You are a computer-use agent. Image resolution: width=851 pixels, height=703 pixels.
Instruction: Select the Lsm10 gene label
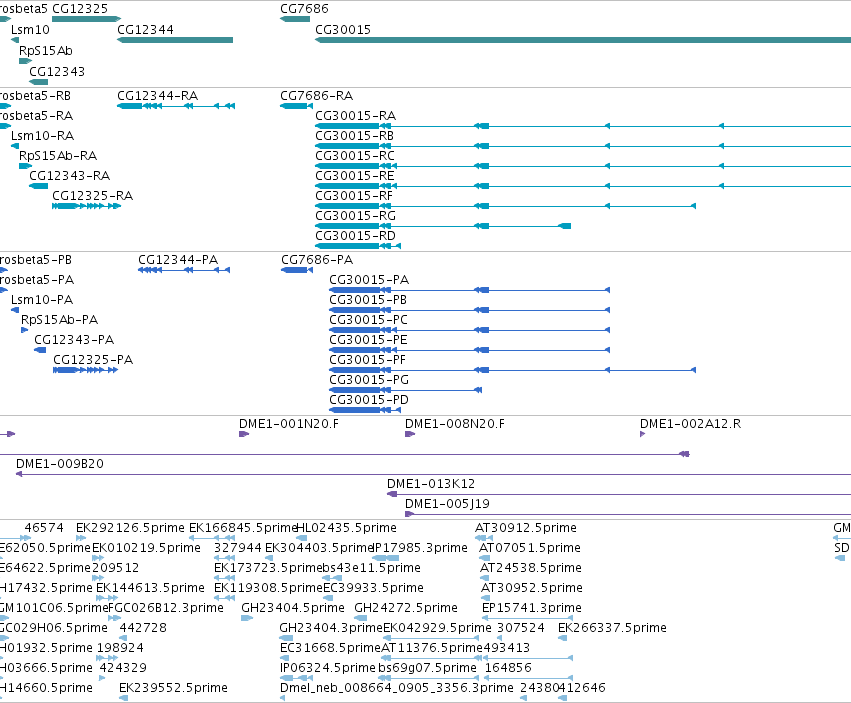click(x=30, y=30)
